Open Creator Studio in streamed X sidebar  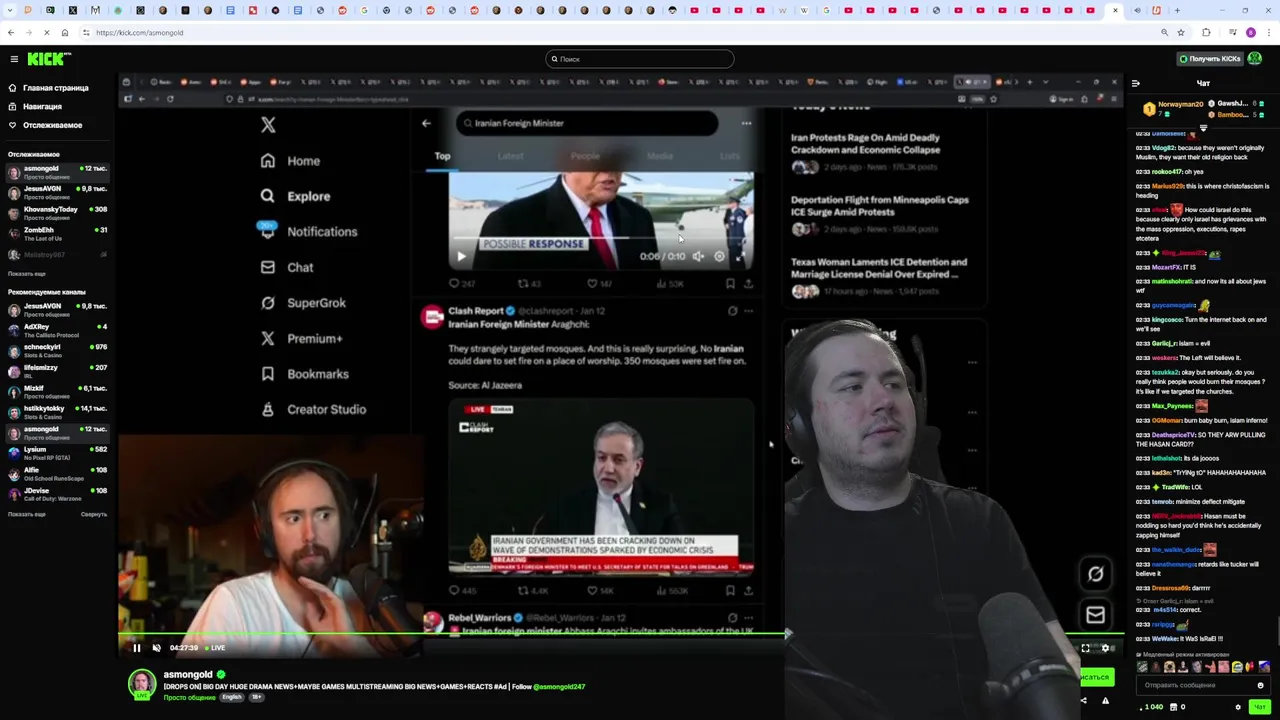[x=313, y=409]
